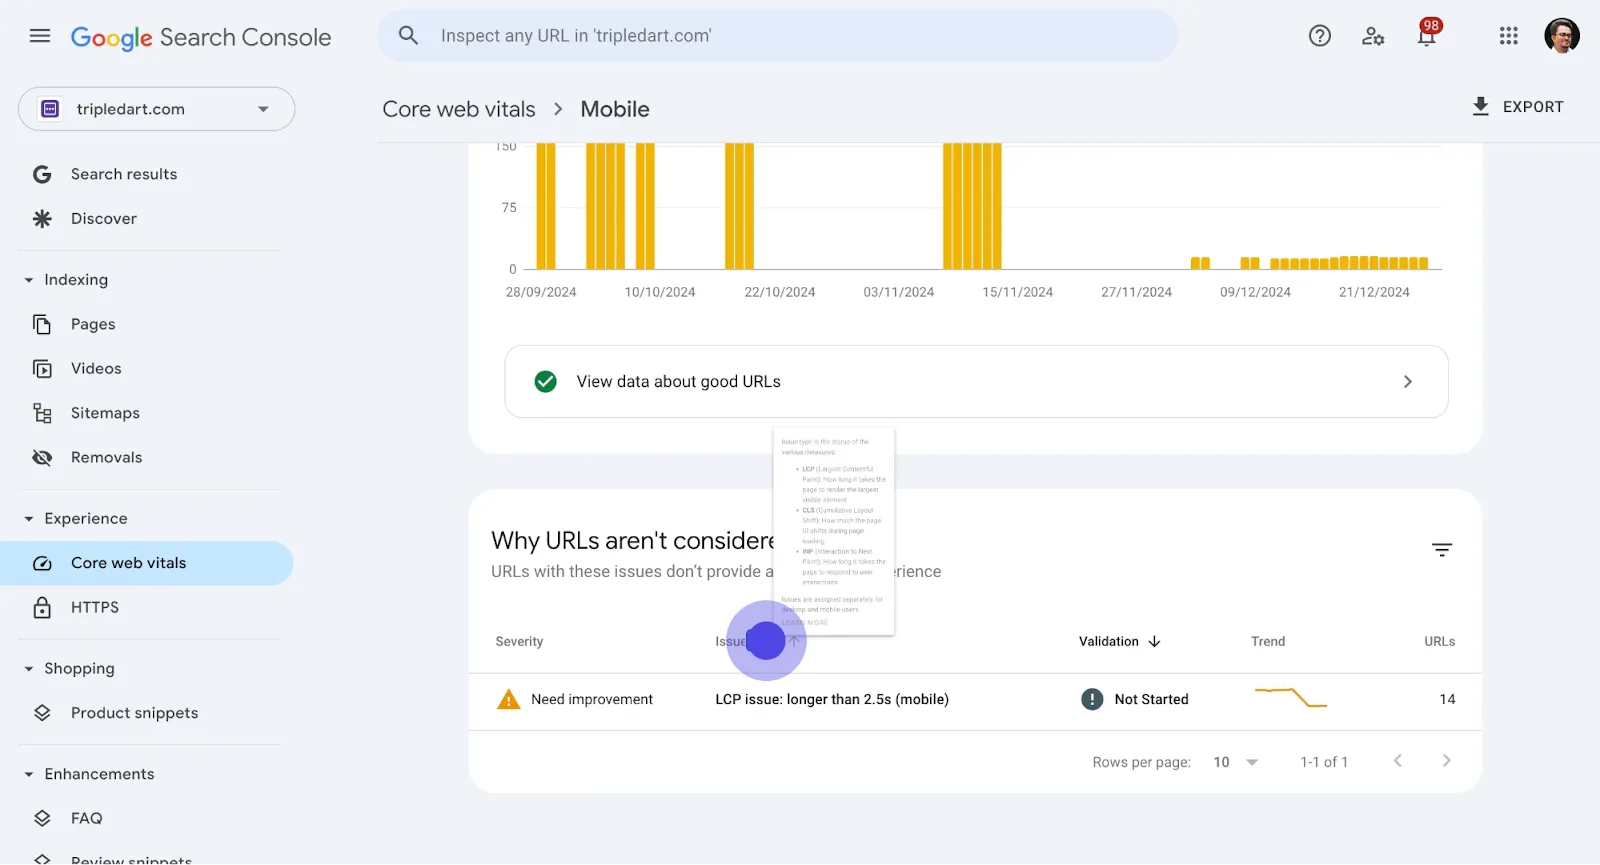Click the Not Started status icon

click(x=1092, y=700)
